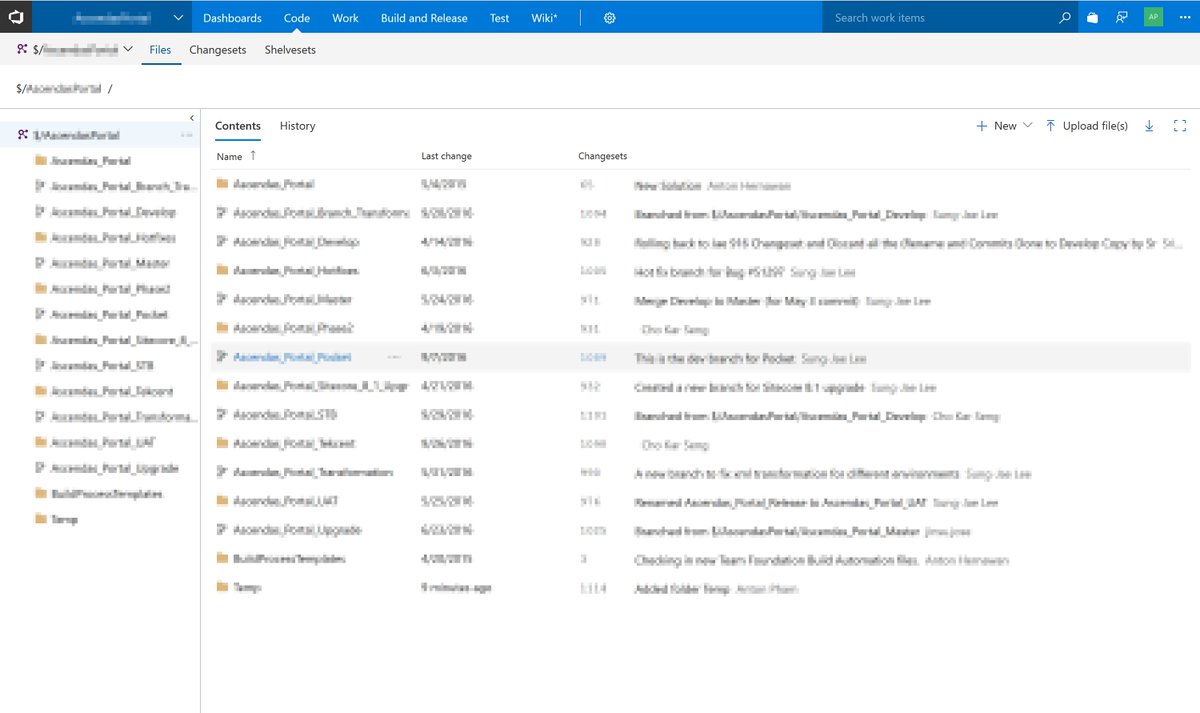Click the $/AscendasPortal breadcrumb link
Screen dimensions: 1200x713
pyautogui.click(x=59, y=89)
